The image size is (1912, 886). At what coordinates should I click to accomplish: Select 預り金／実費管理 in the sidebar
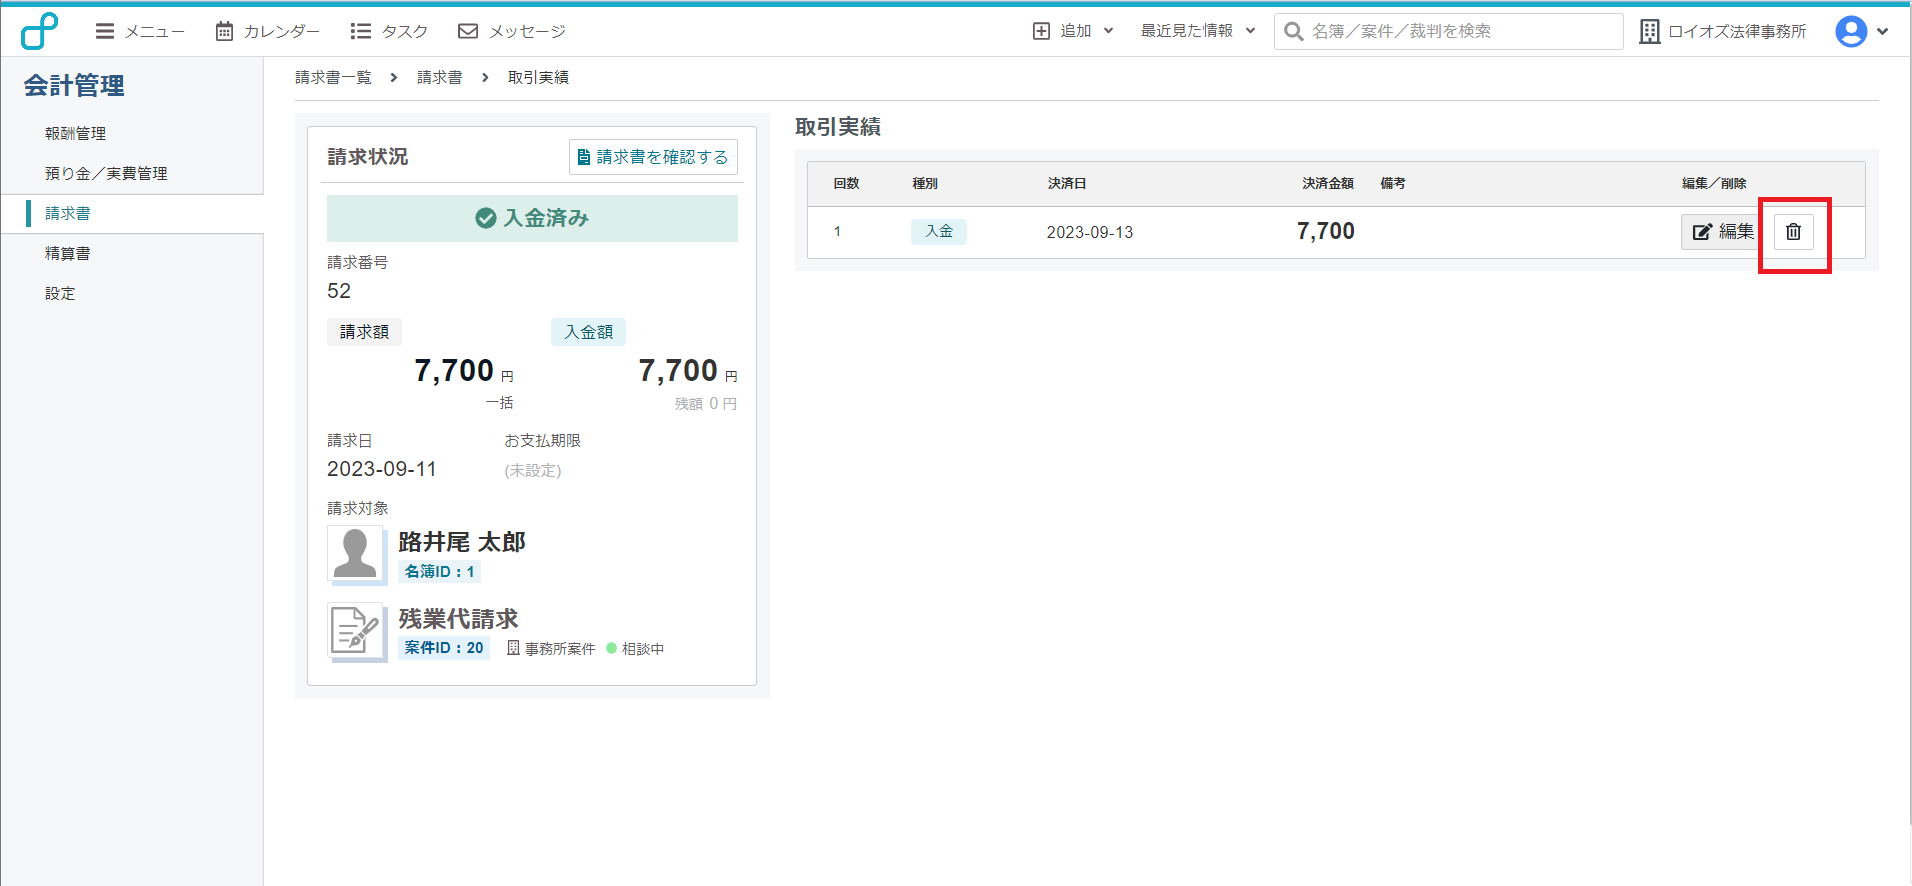click(106, 173)
